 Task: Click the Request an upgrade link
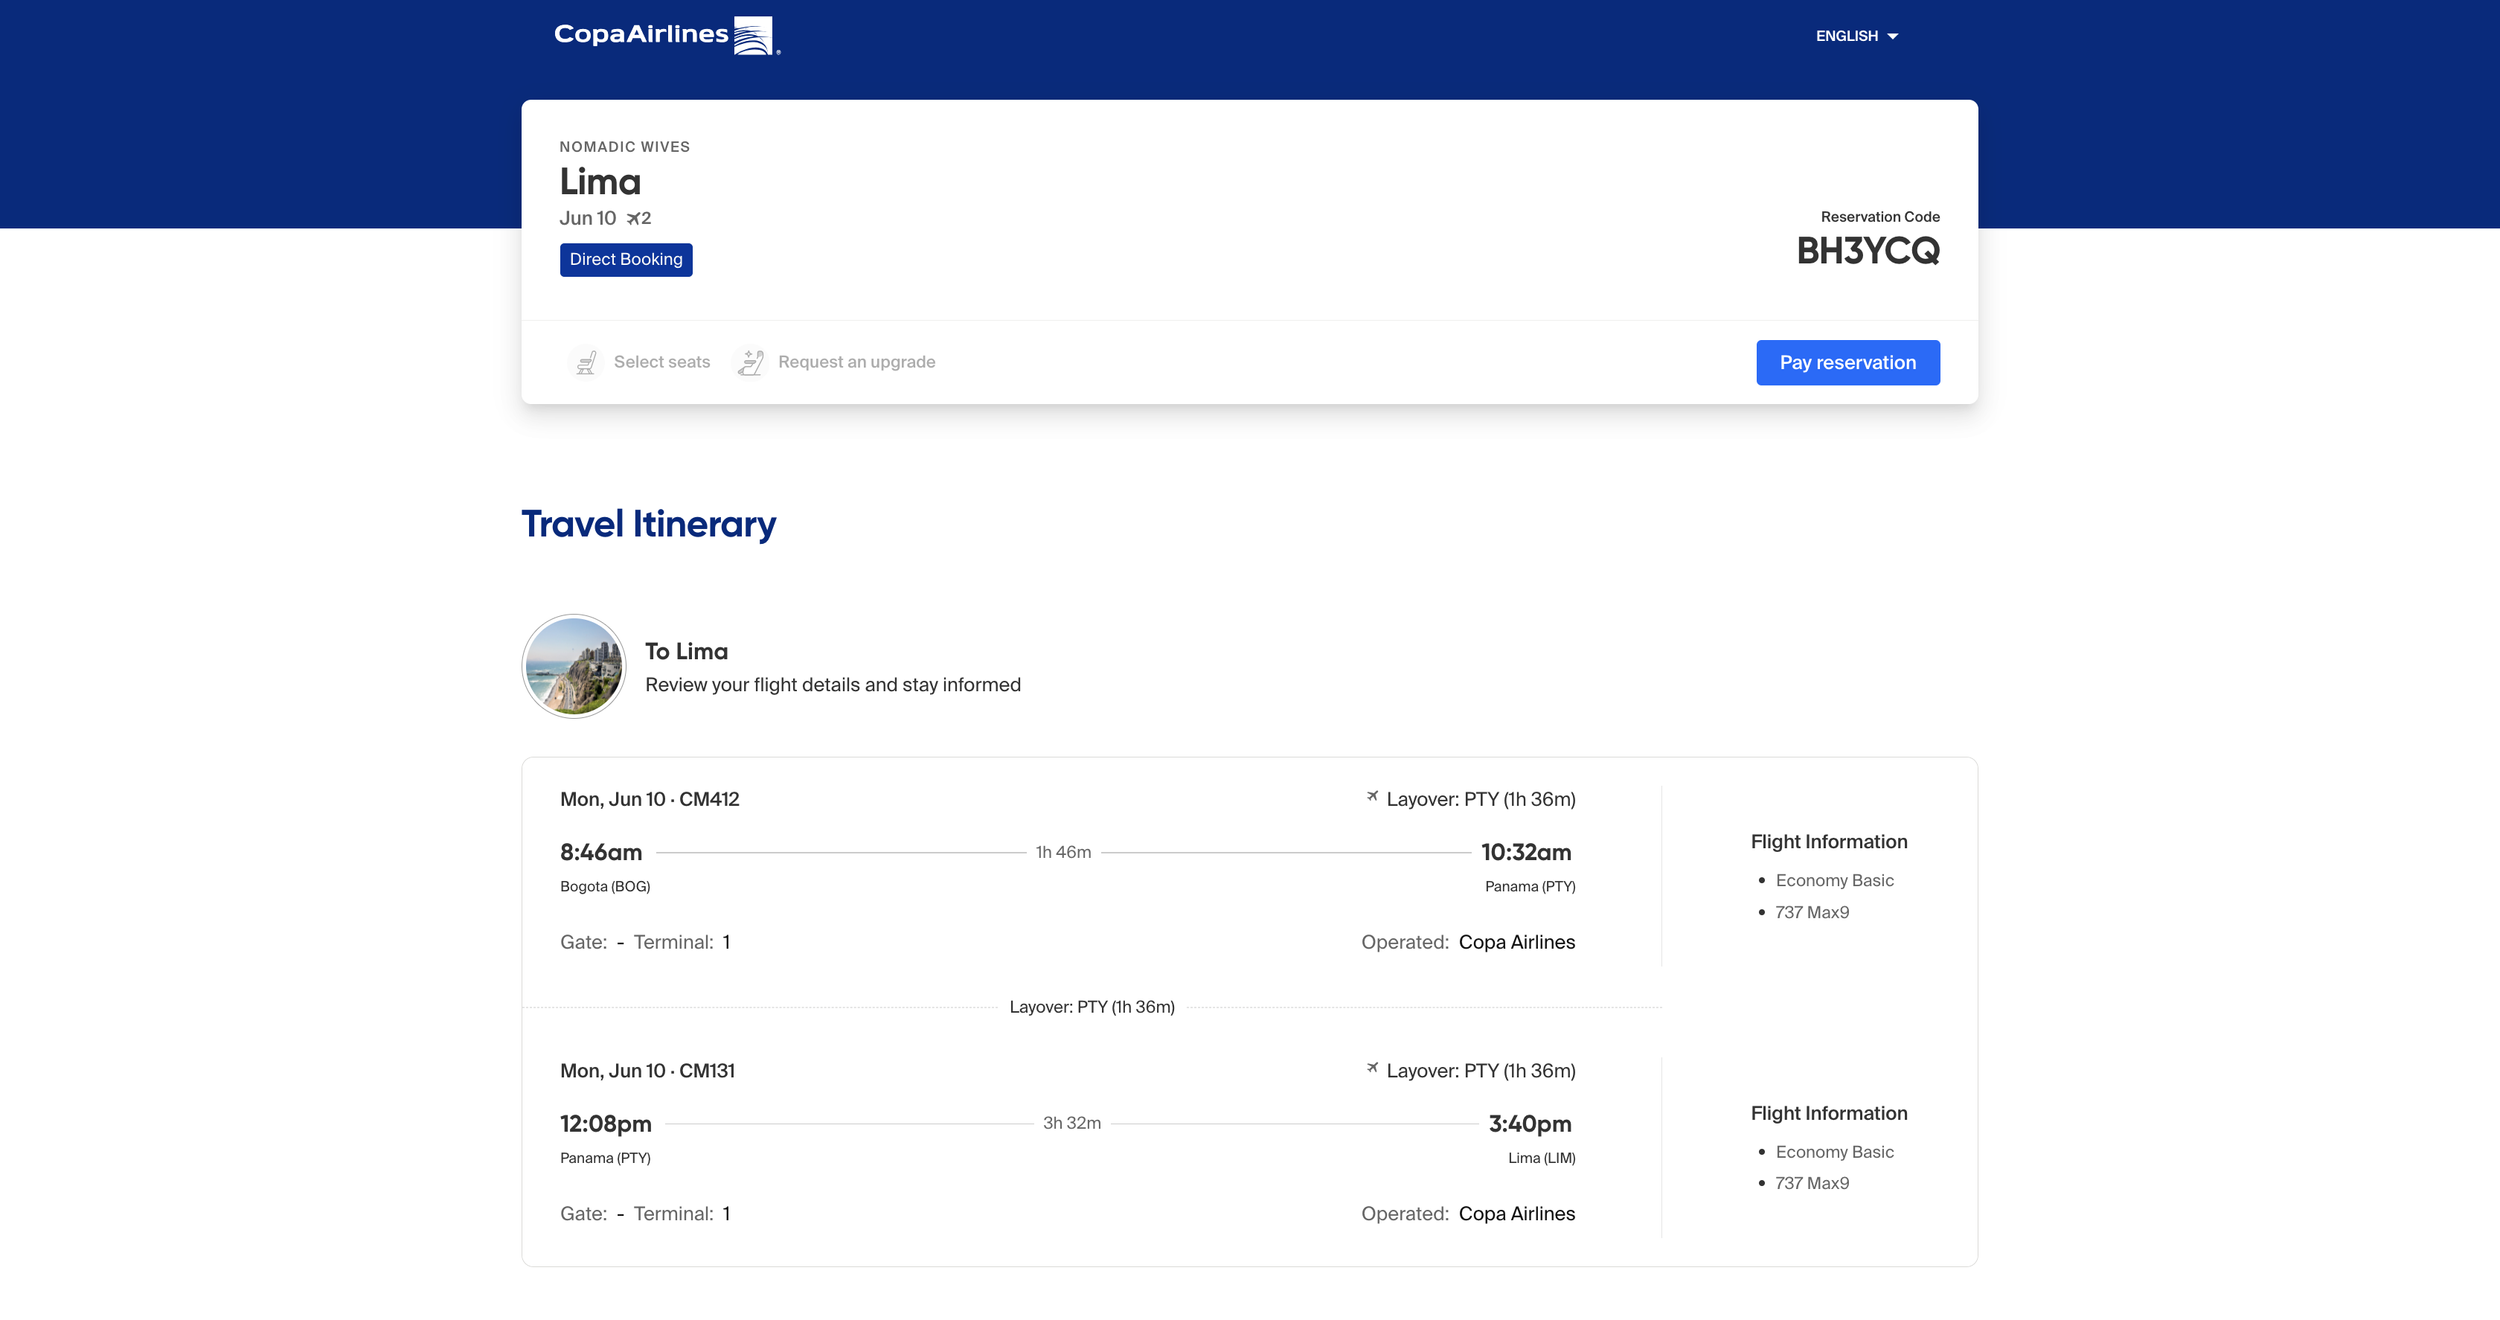(856, 362)
